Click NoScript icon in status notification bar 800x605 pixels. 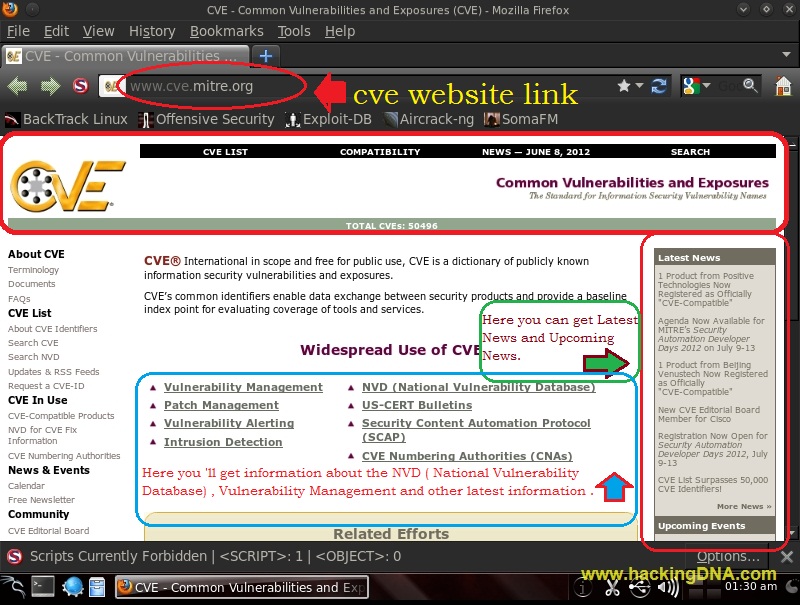[15, 556]
